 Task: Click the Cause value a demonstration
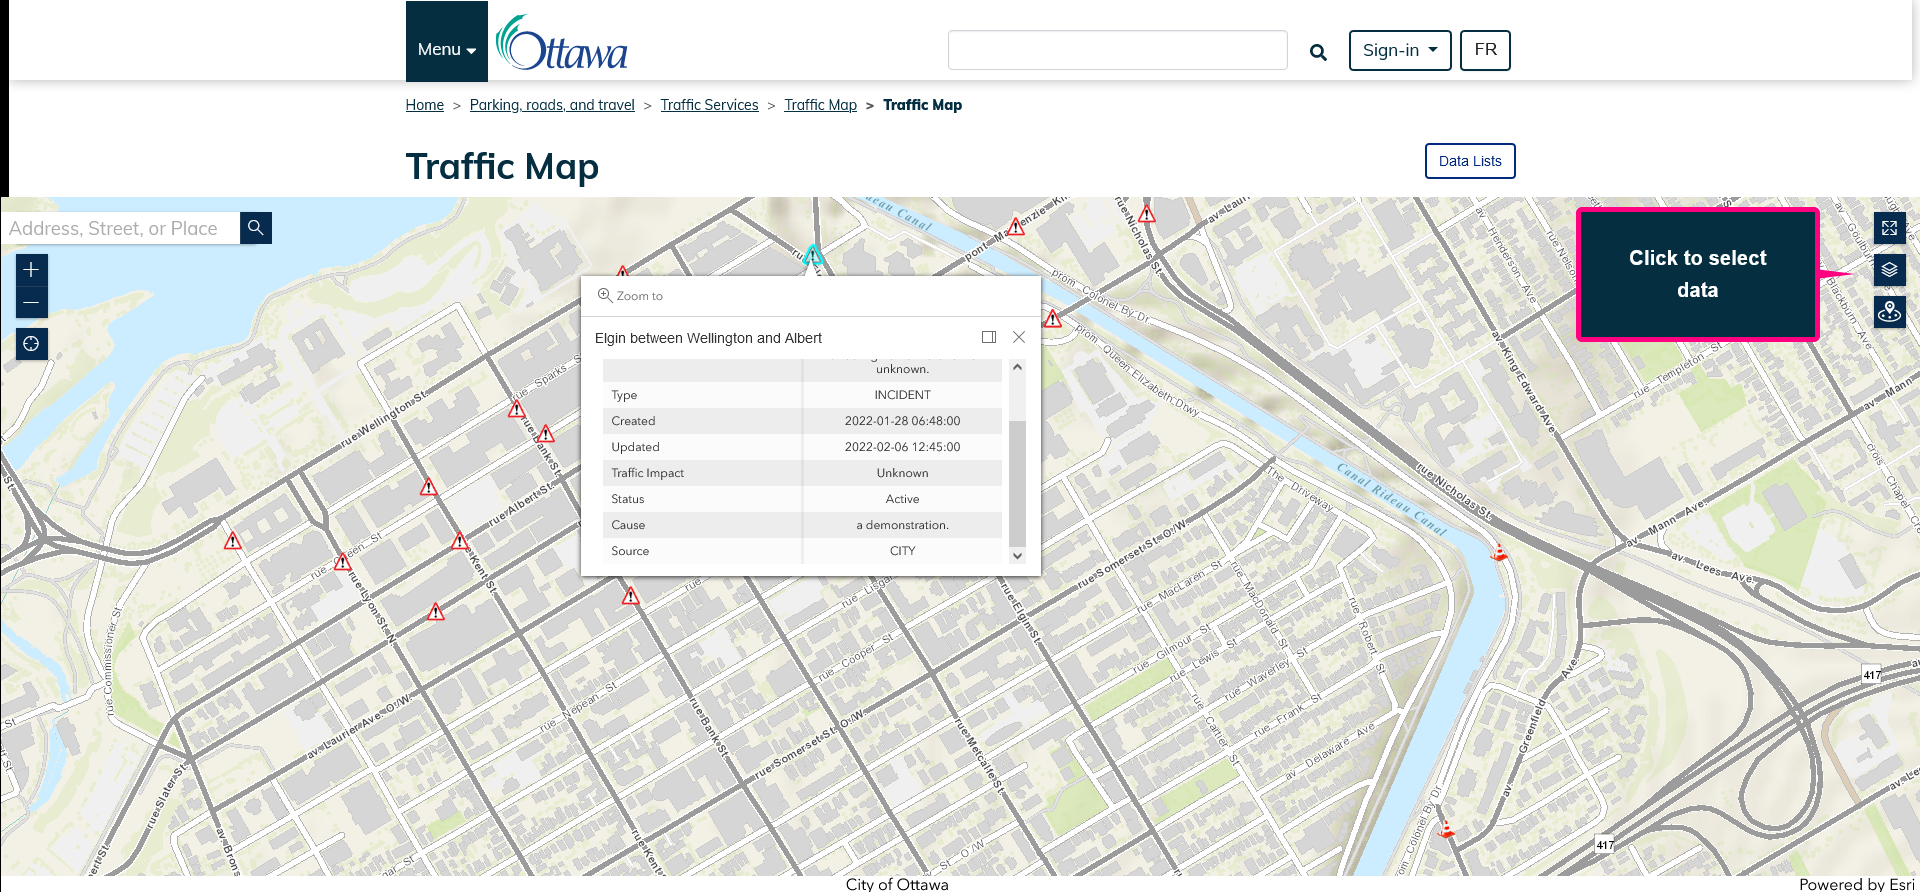click(x=902, y=525)
